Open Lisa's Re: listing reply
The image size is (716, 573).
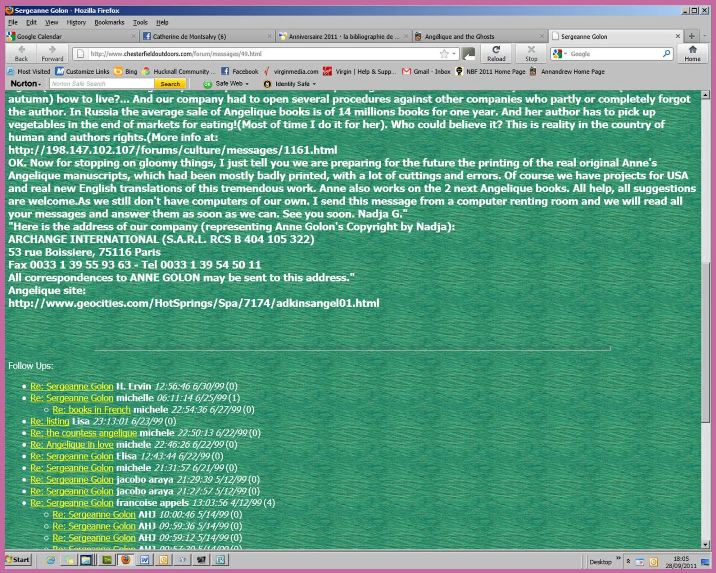(x=50, y=421)
